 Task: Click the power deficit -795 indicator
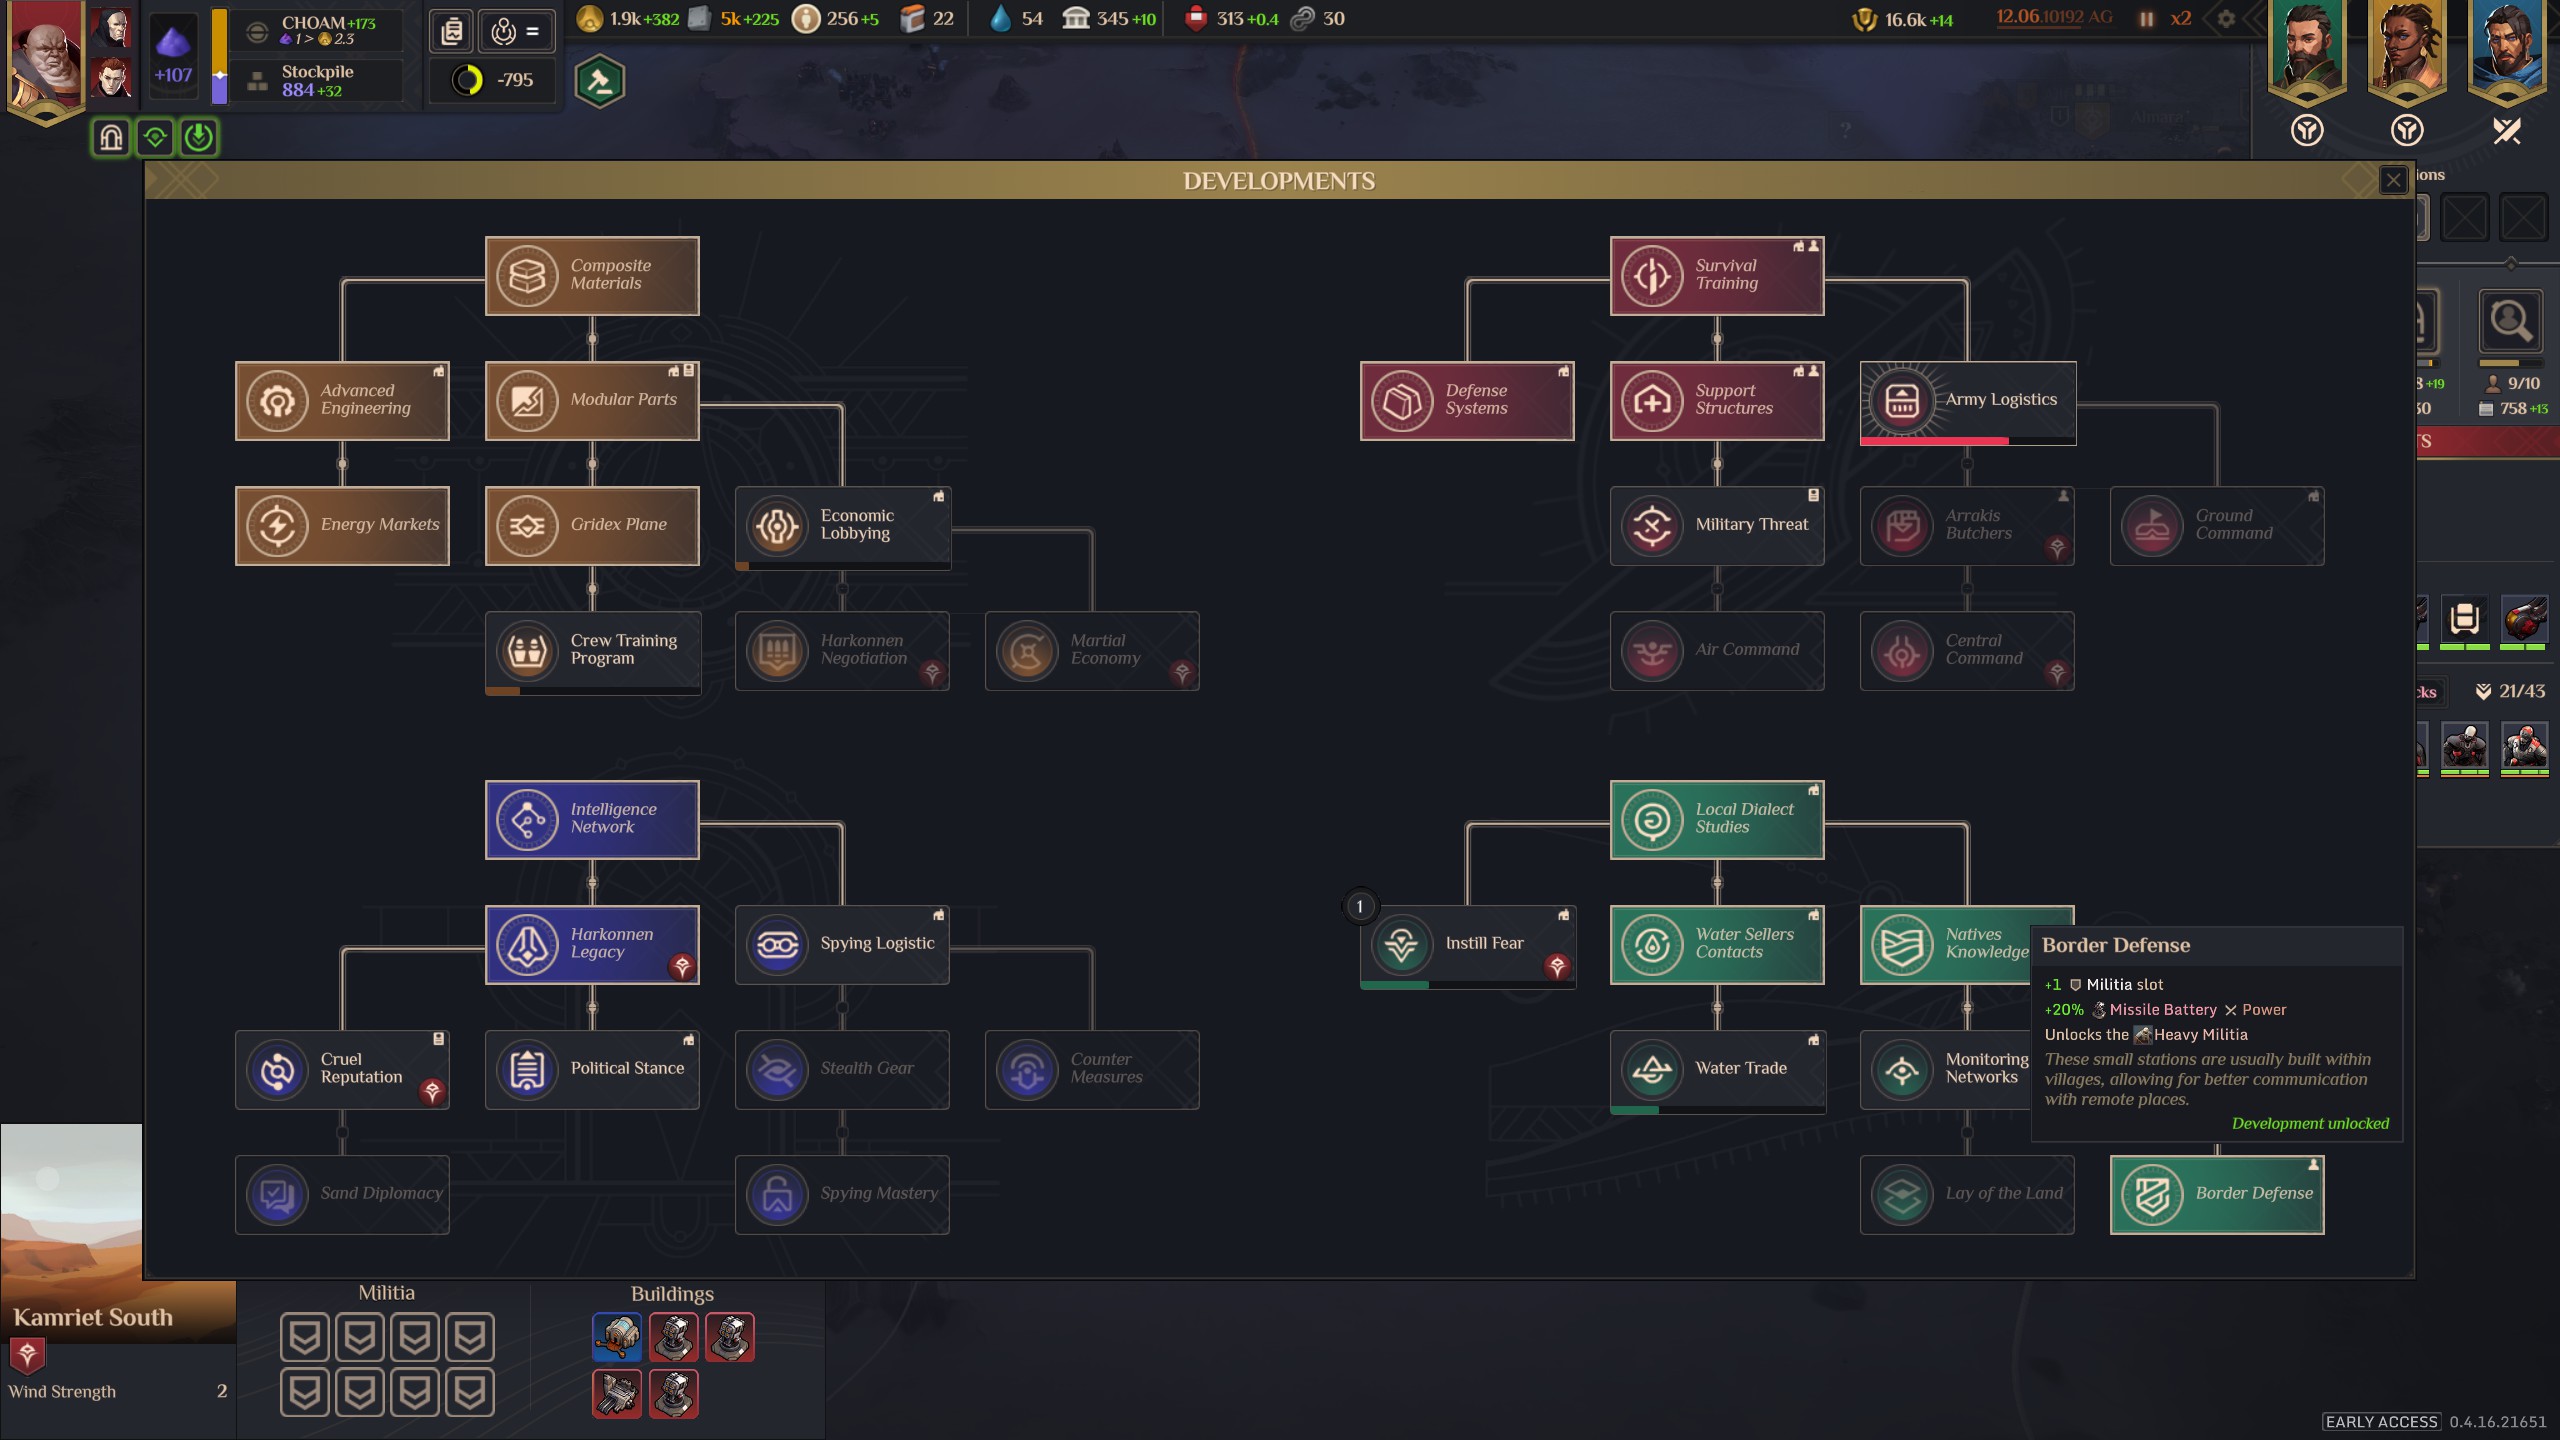click(492, 80)
